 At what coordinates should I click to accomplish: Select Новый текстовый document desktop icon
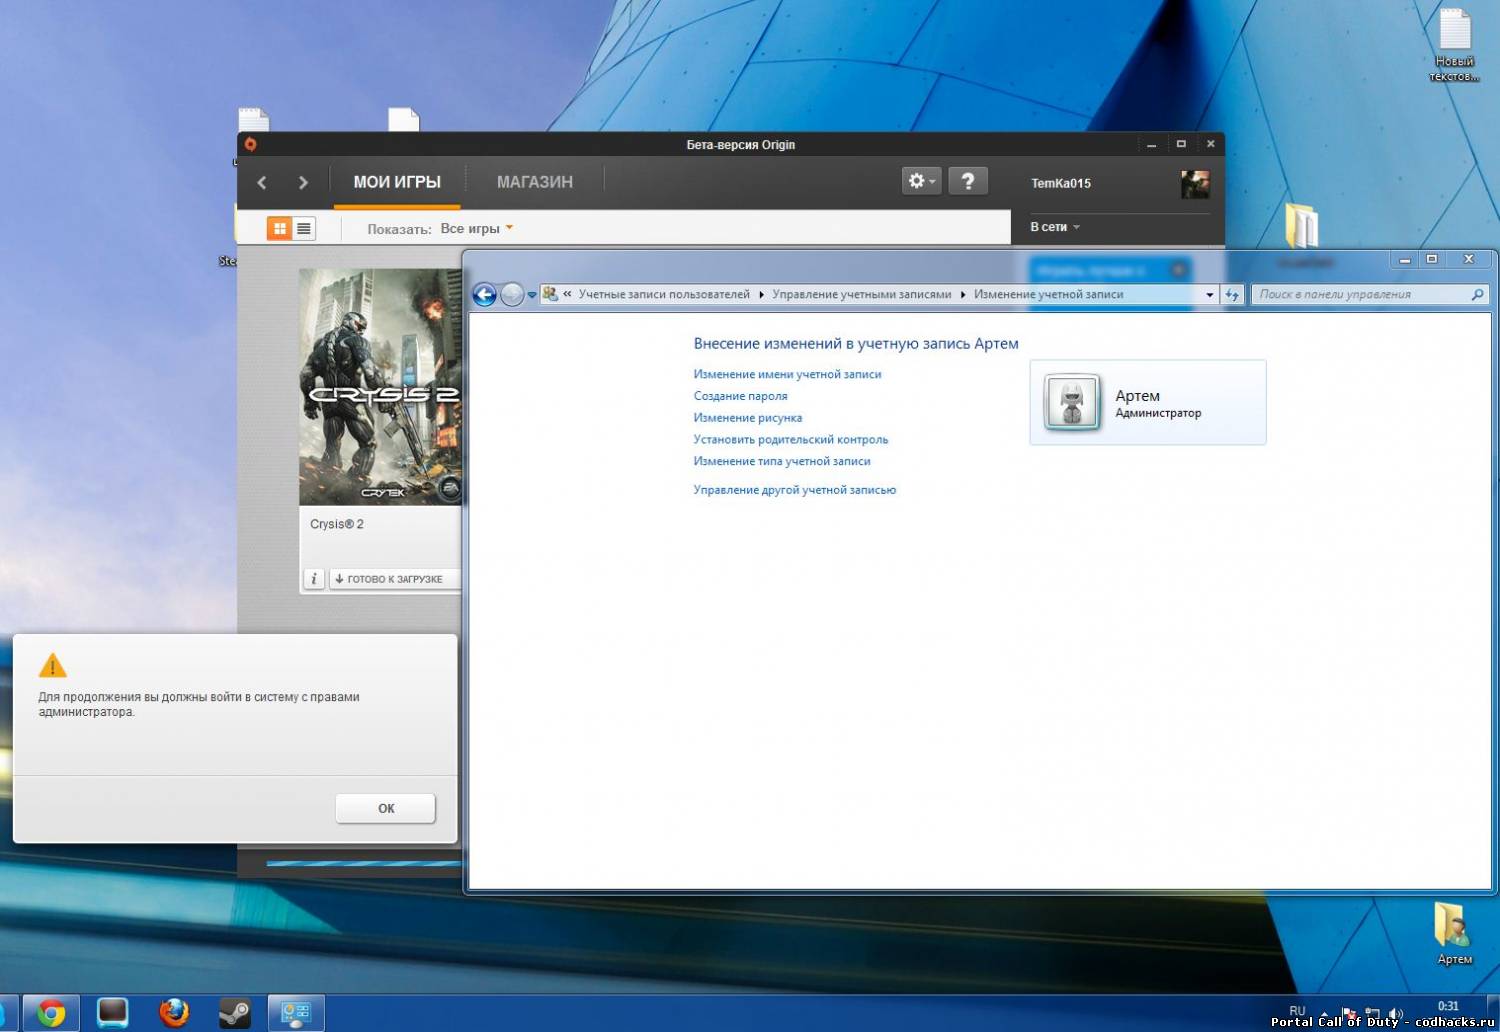[1454, 45]
